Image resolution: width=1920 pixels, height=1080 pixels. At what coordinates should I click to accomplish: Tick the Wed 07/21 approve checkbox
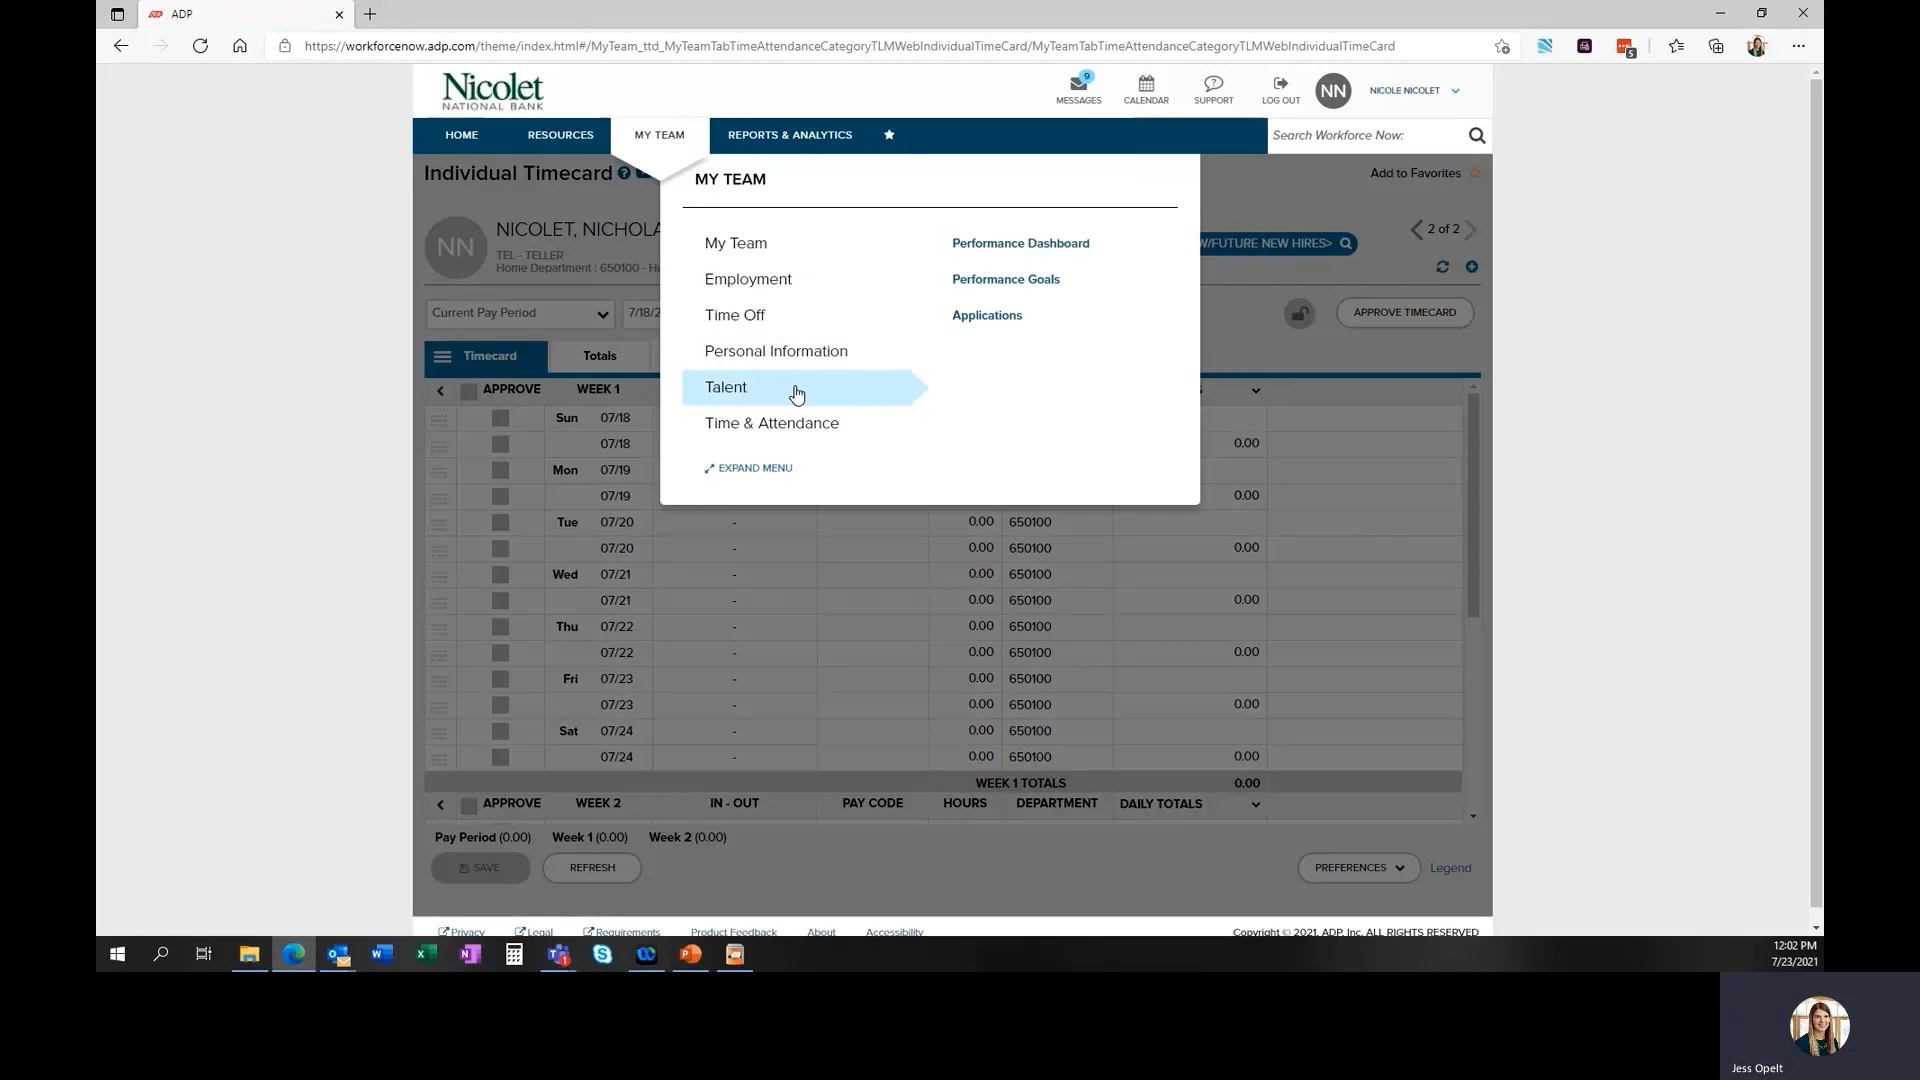[501, 575]
